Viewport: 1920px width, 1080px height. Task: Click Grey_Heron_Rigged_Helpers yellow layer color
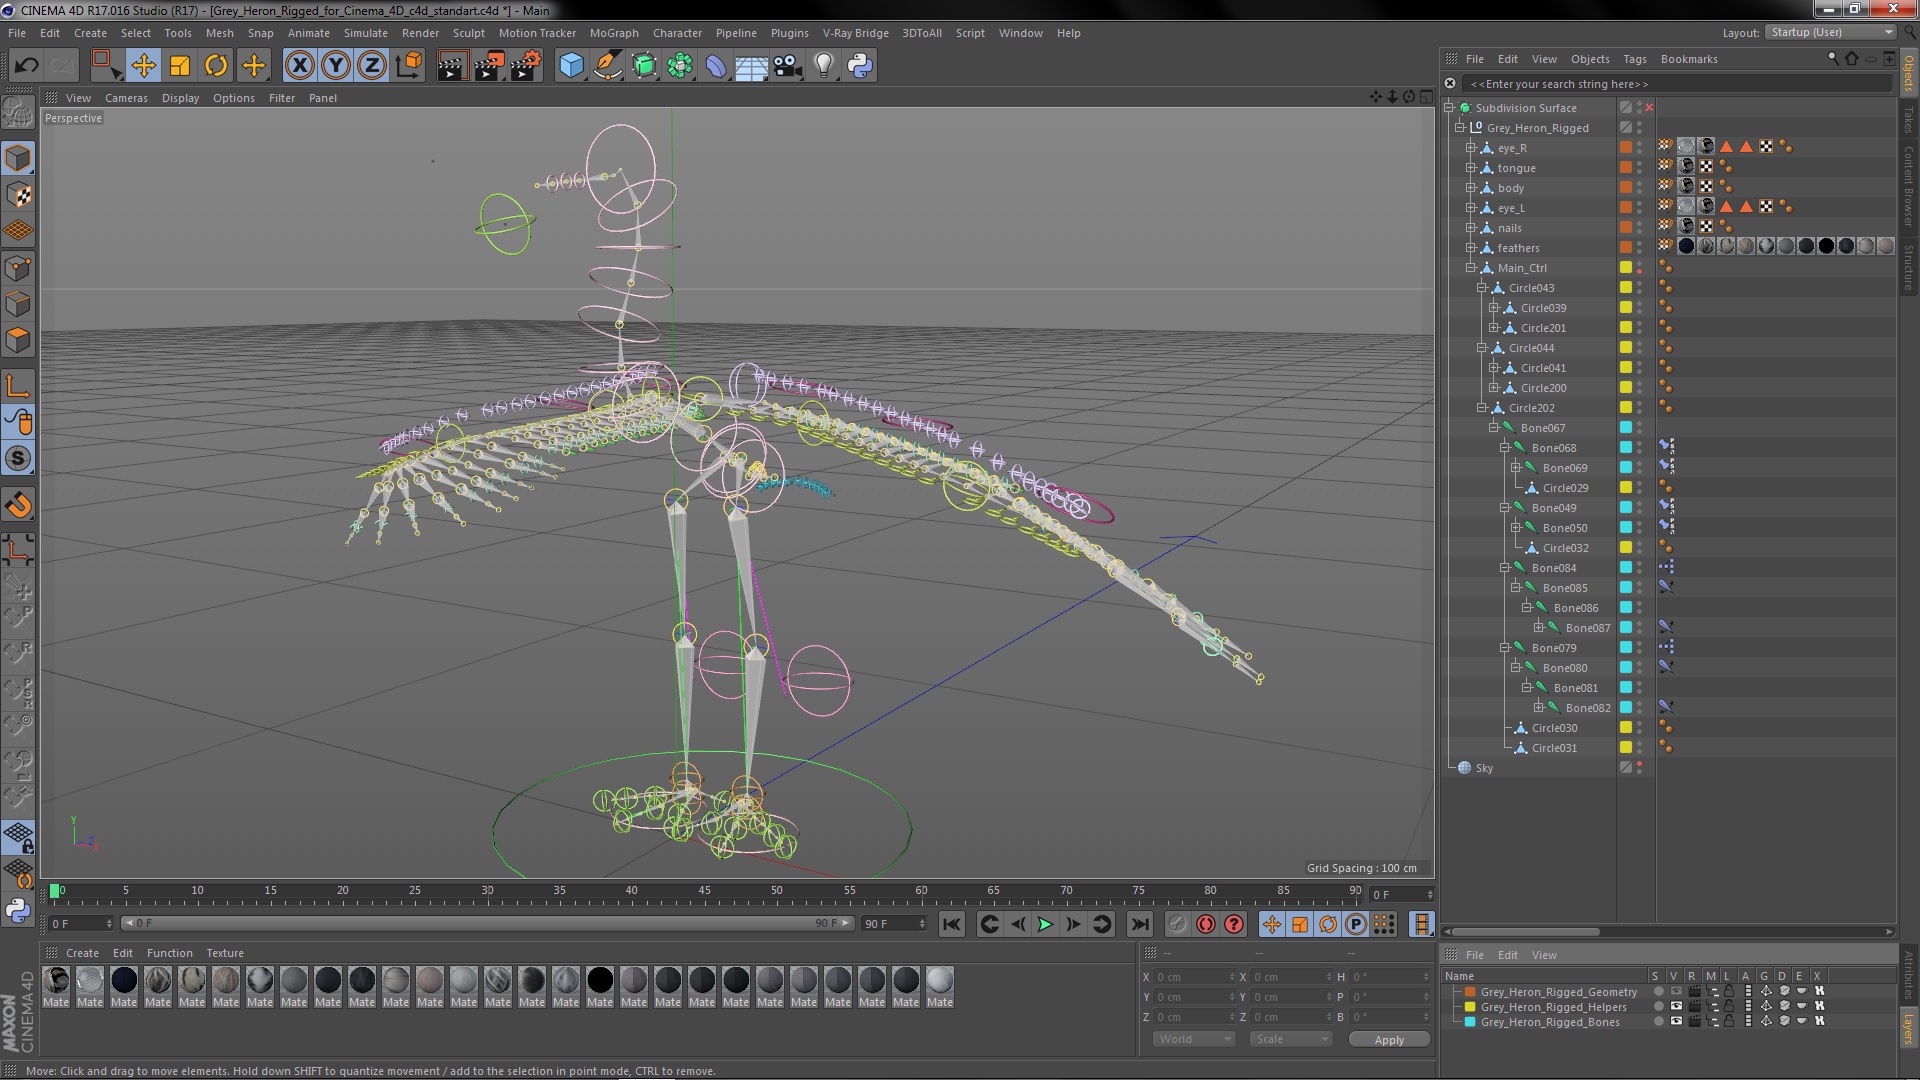[x=1470, y=1007]
